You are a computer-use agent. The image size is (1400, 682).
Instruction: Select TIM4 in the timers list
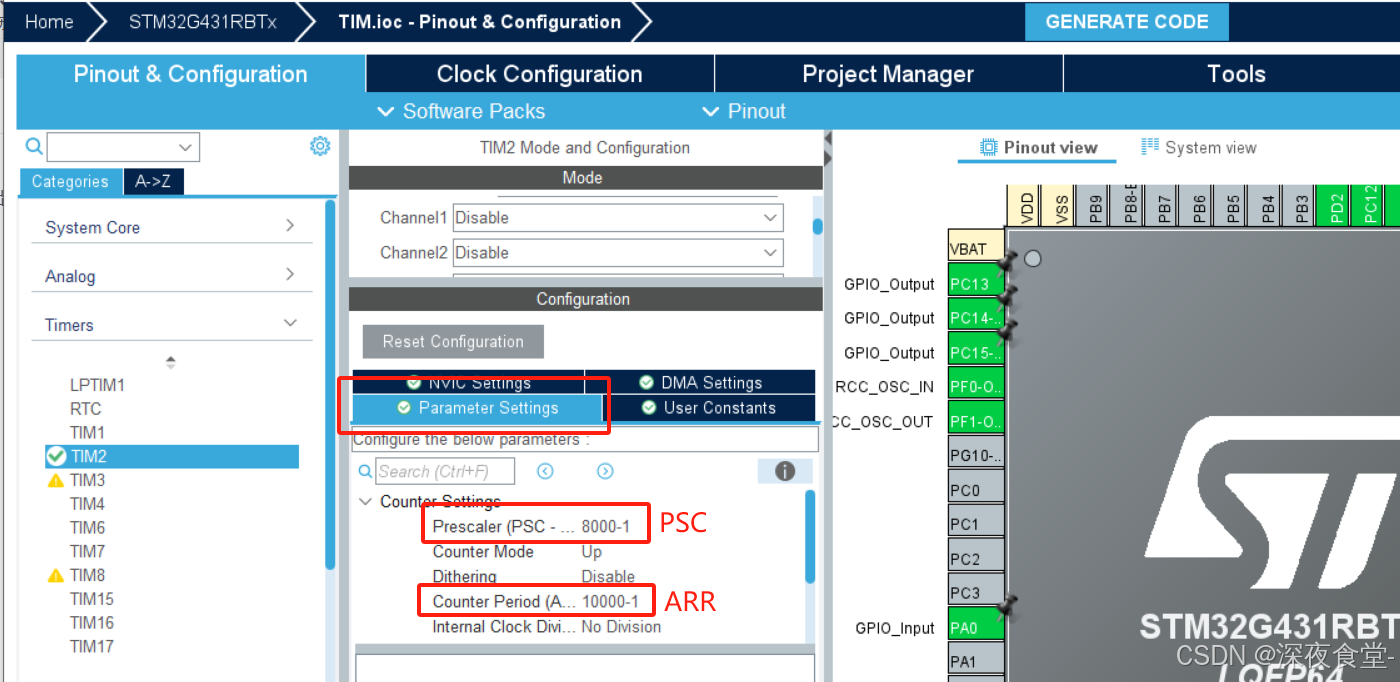87,503
